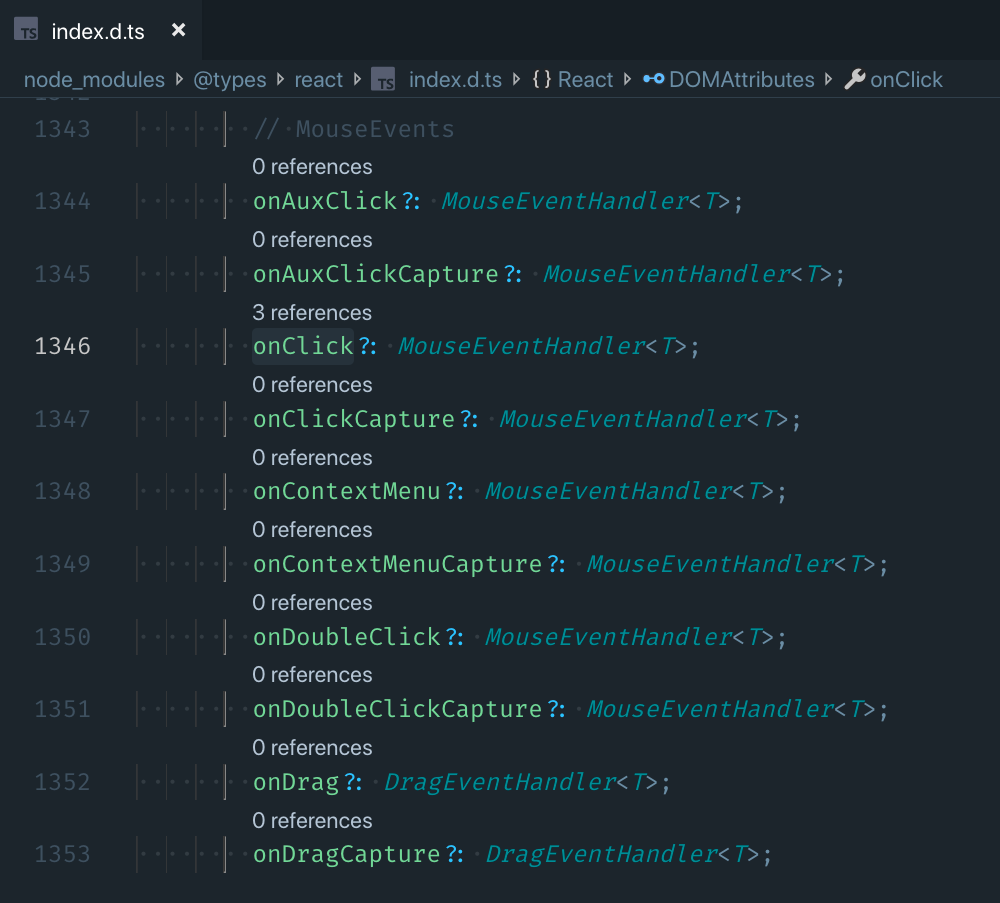
Task: Open node_modules breadcrumb
Action: click(94, 80)
